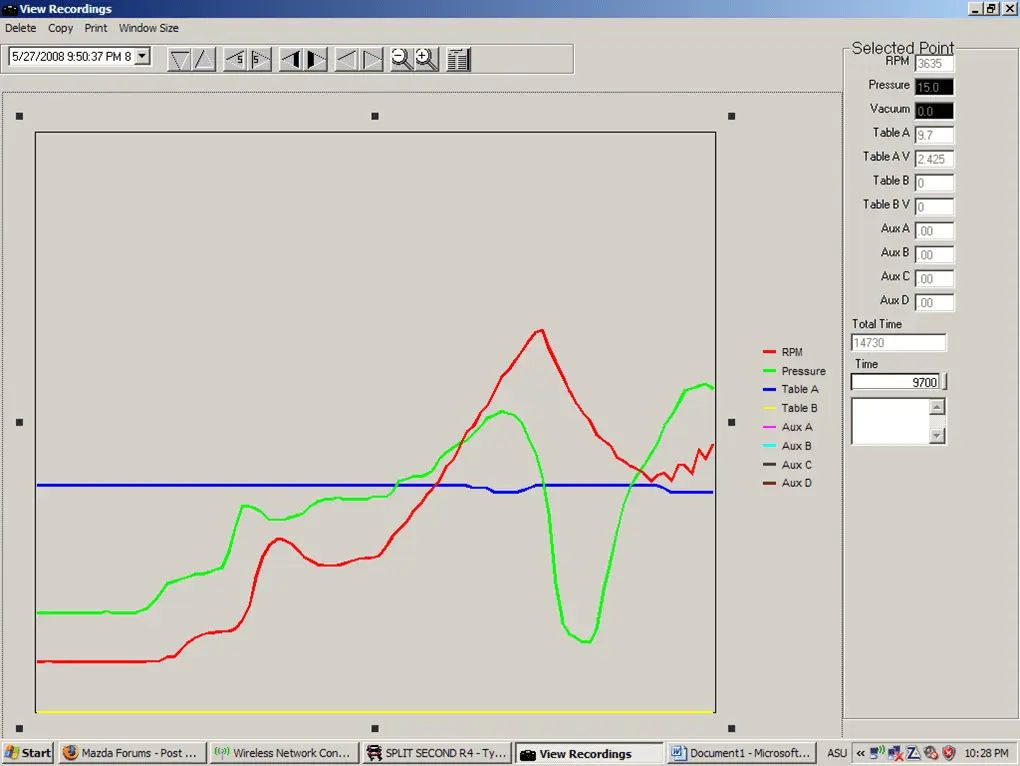Open the Window Size menu

pos(148,28)
